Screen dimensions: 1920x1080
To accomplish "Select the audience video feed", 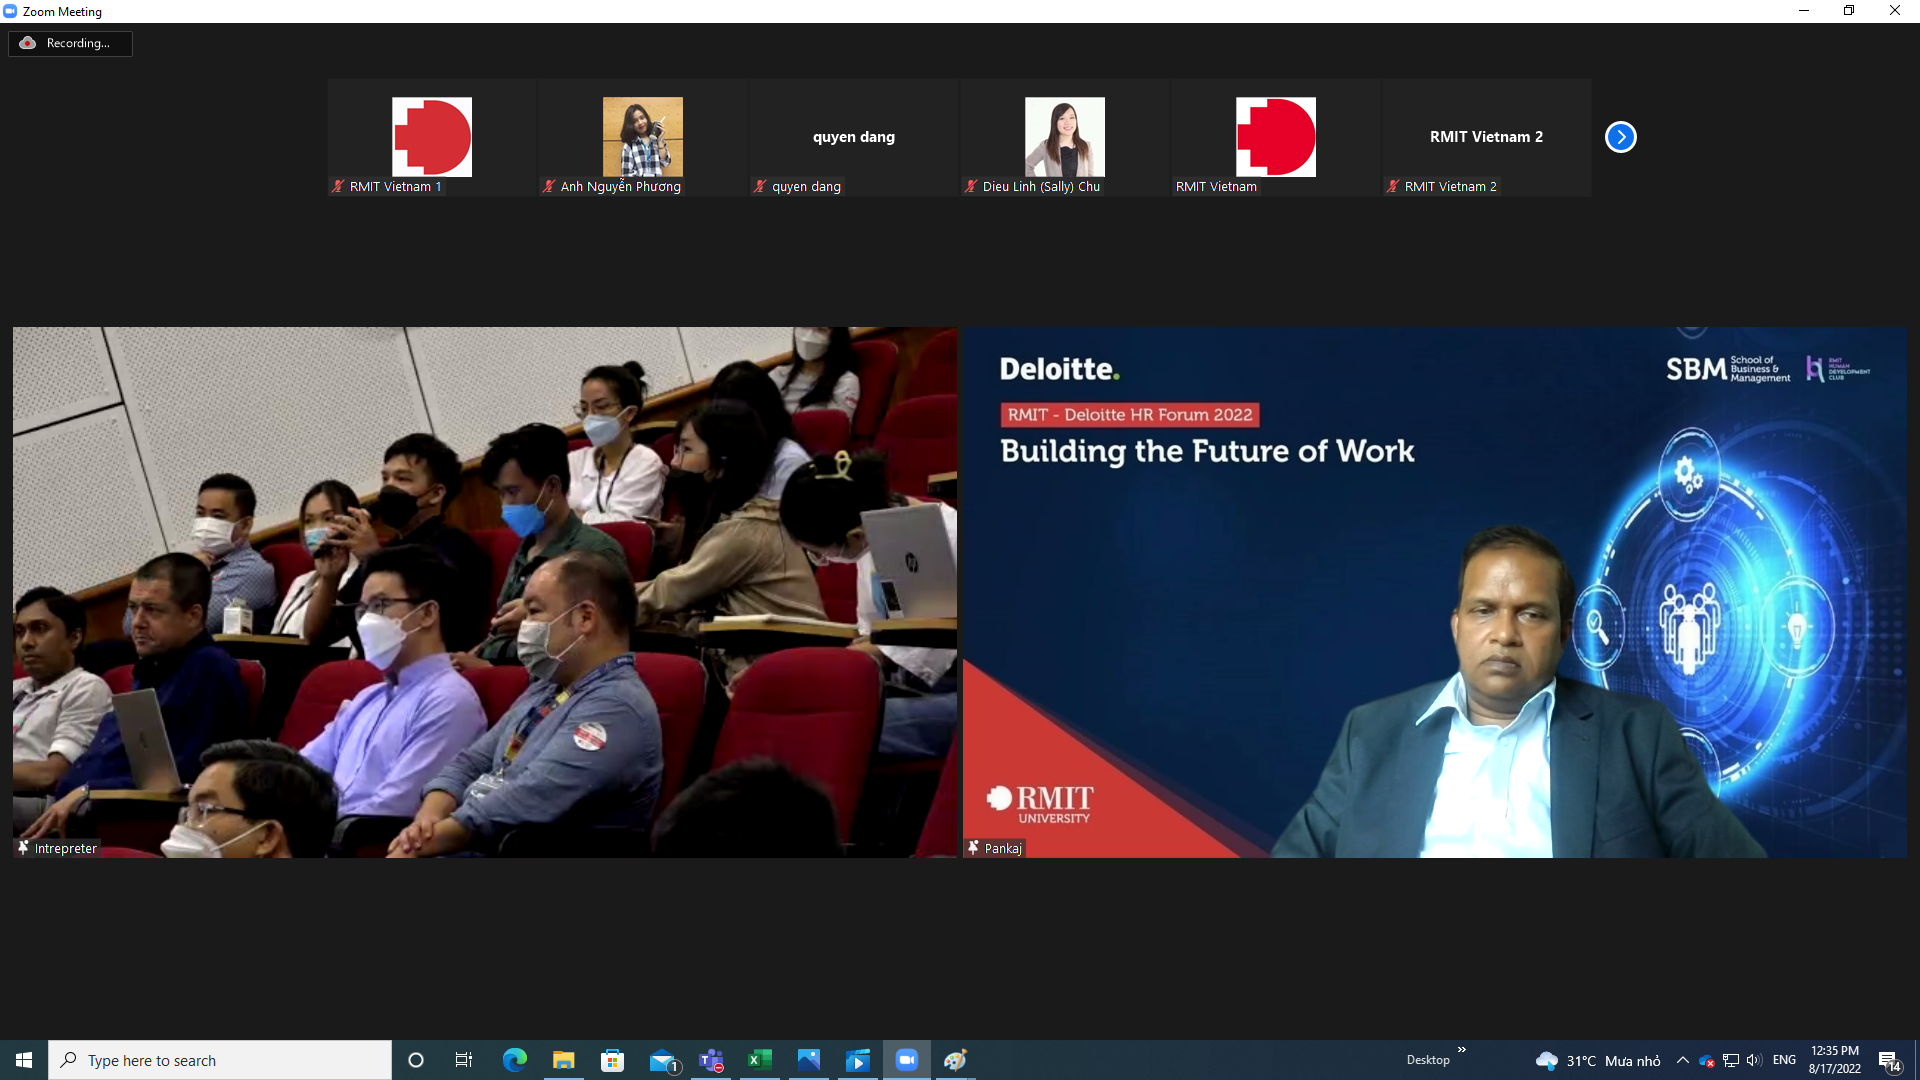I will pos(485,592).
